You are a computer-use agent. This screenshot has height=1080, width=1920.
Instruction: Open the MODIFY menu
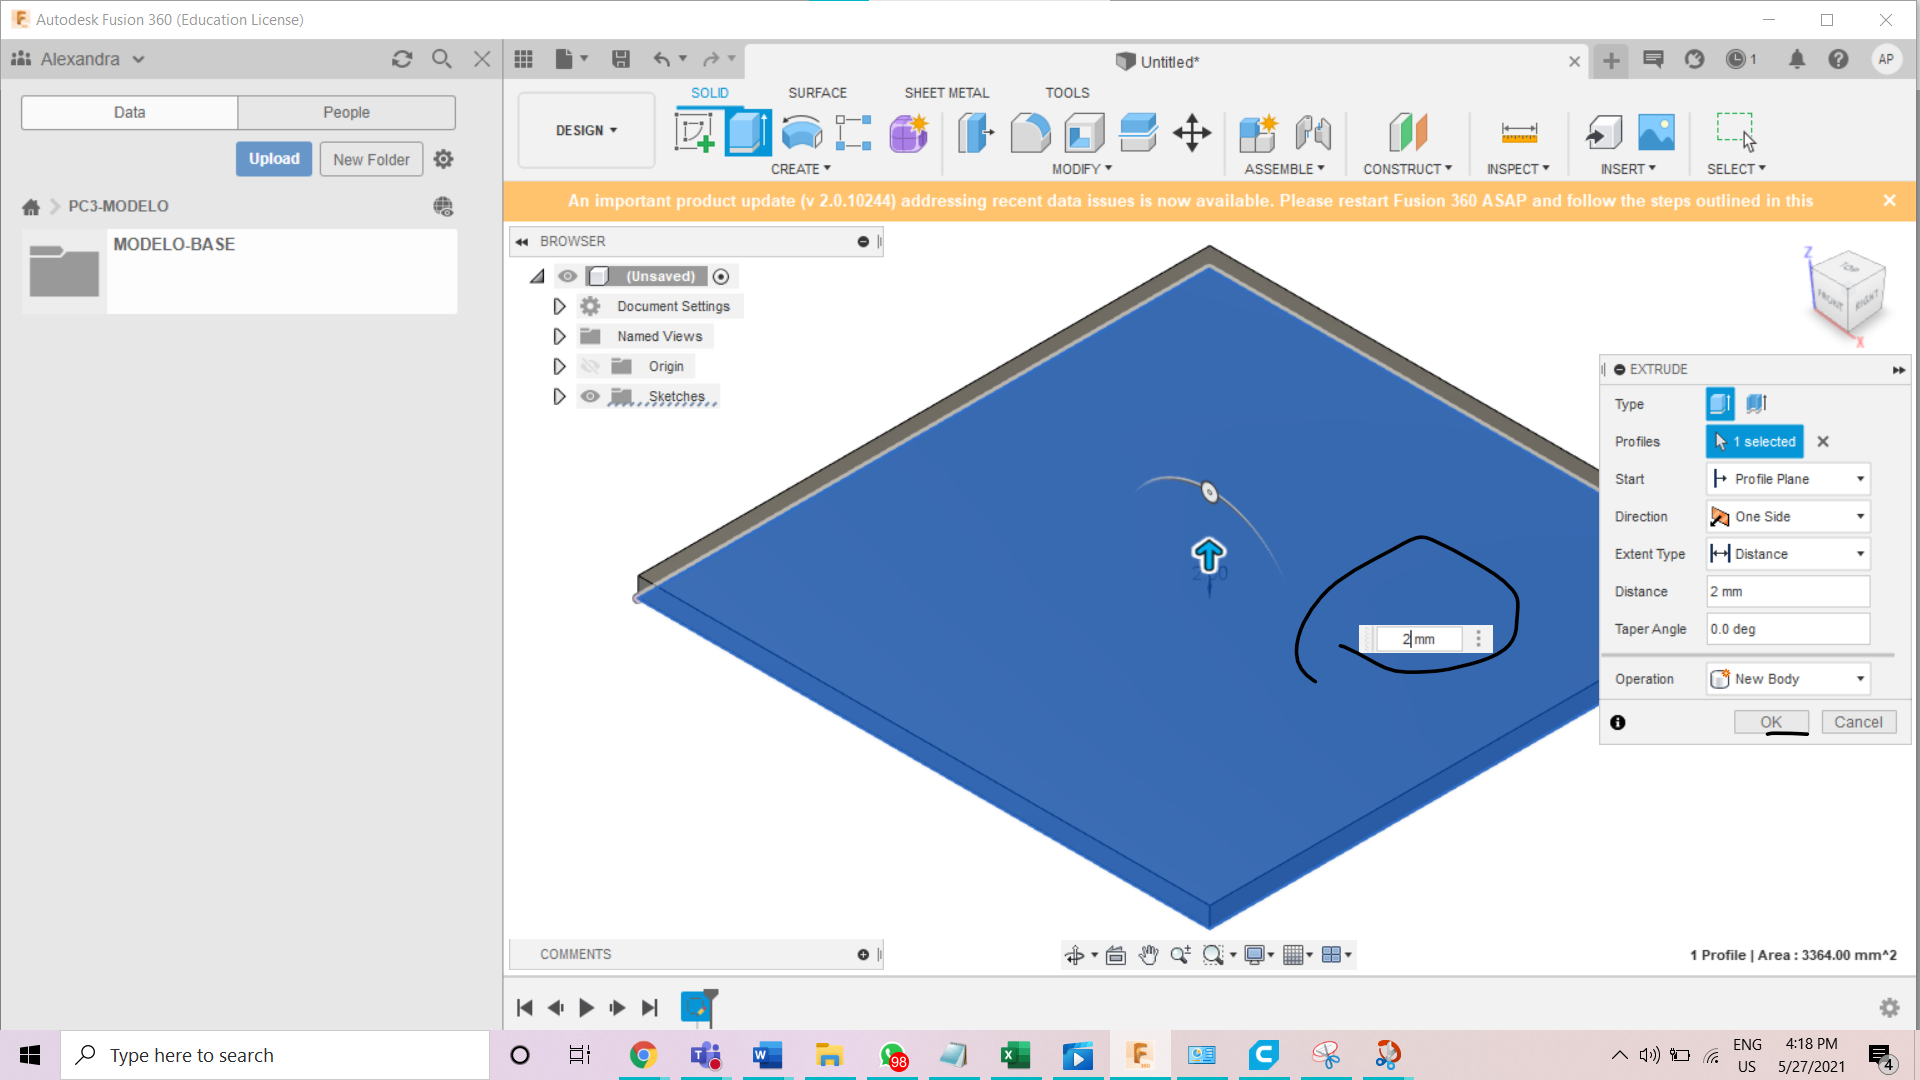[1081, 169]
